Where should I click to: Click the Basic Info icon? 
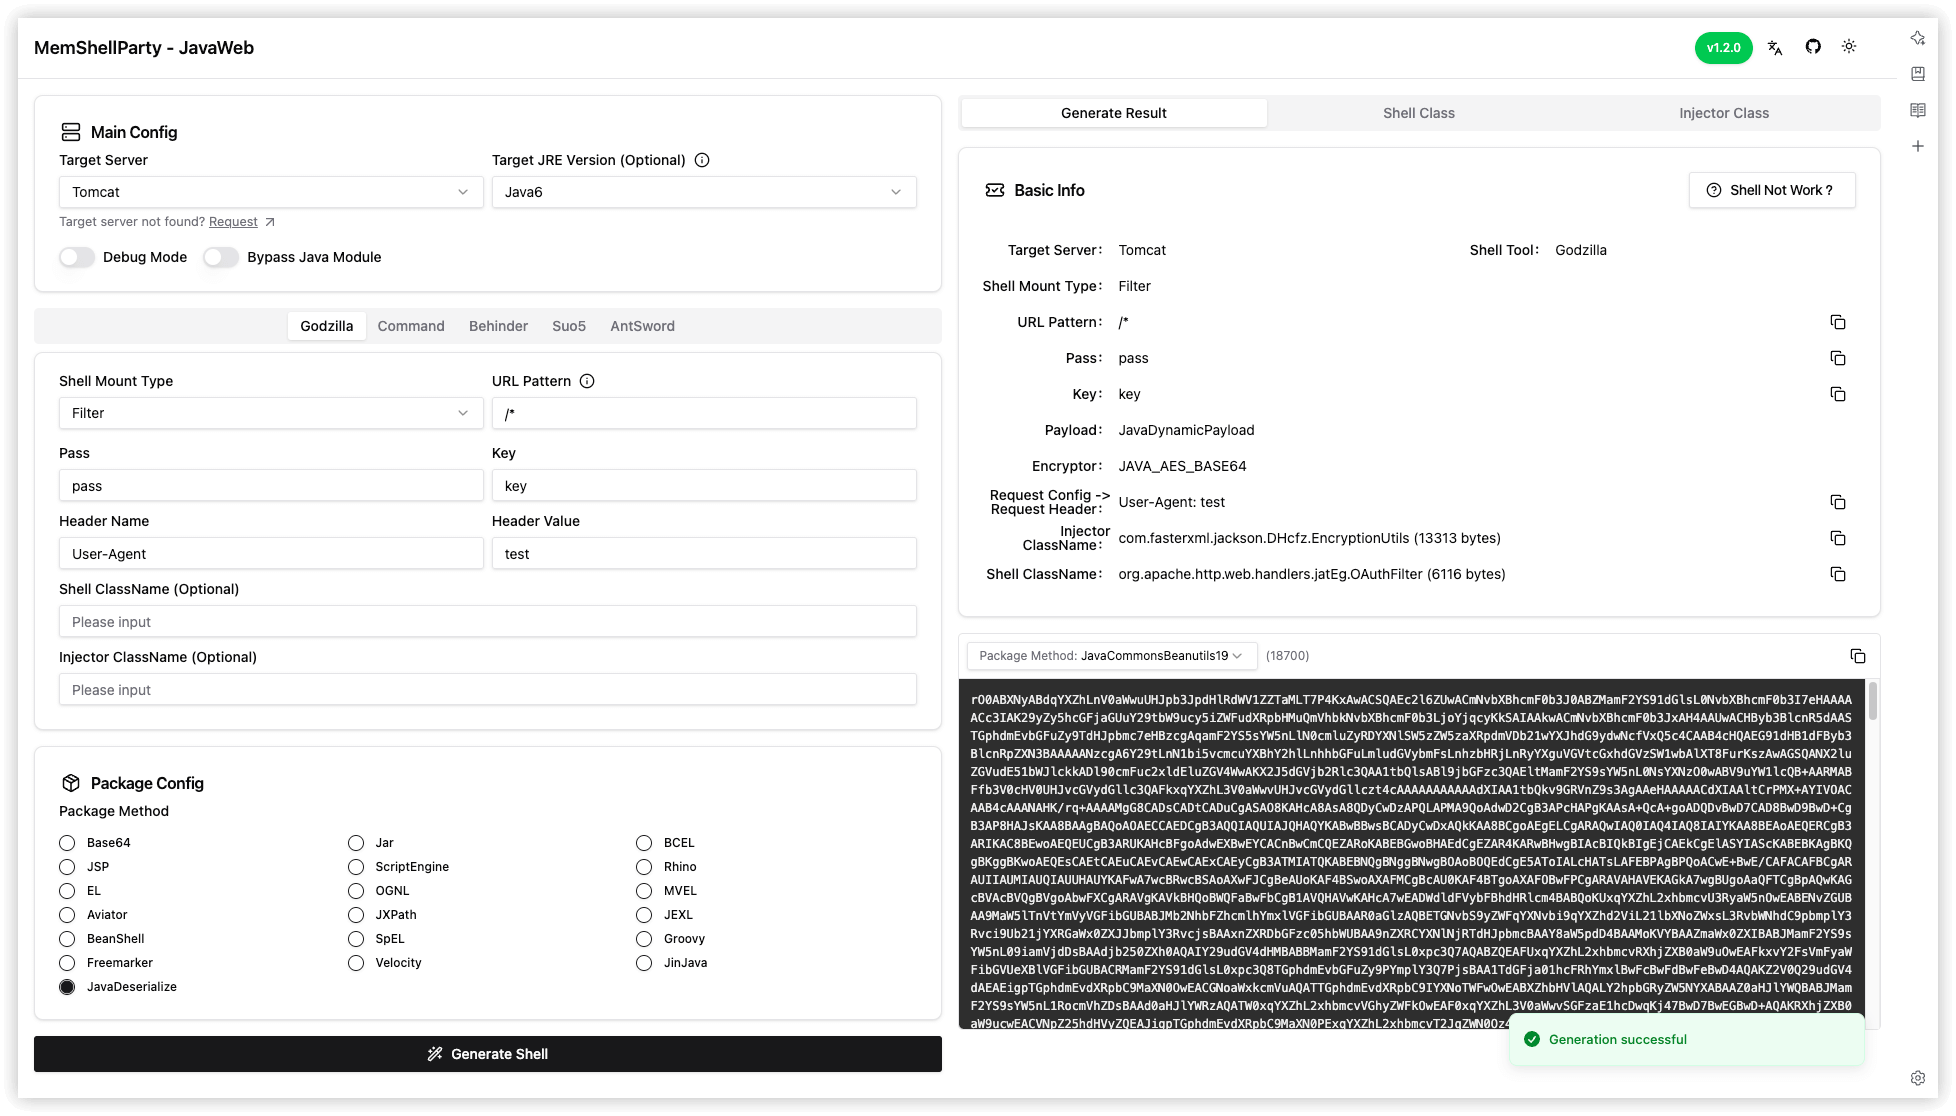pos(995,190)
